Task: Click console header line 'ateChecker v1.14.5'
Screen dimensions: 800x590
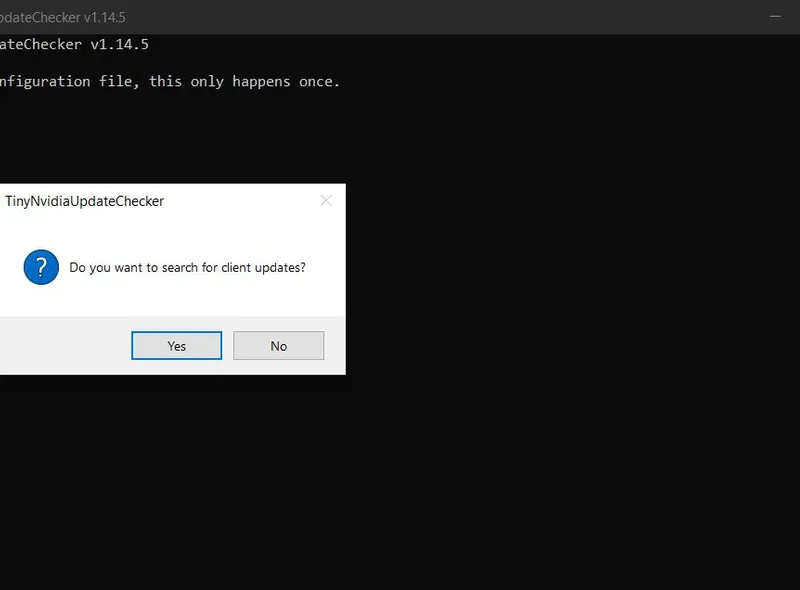Action: click(74, 44)
